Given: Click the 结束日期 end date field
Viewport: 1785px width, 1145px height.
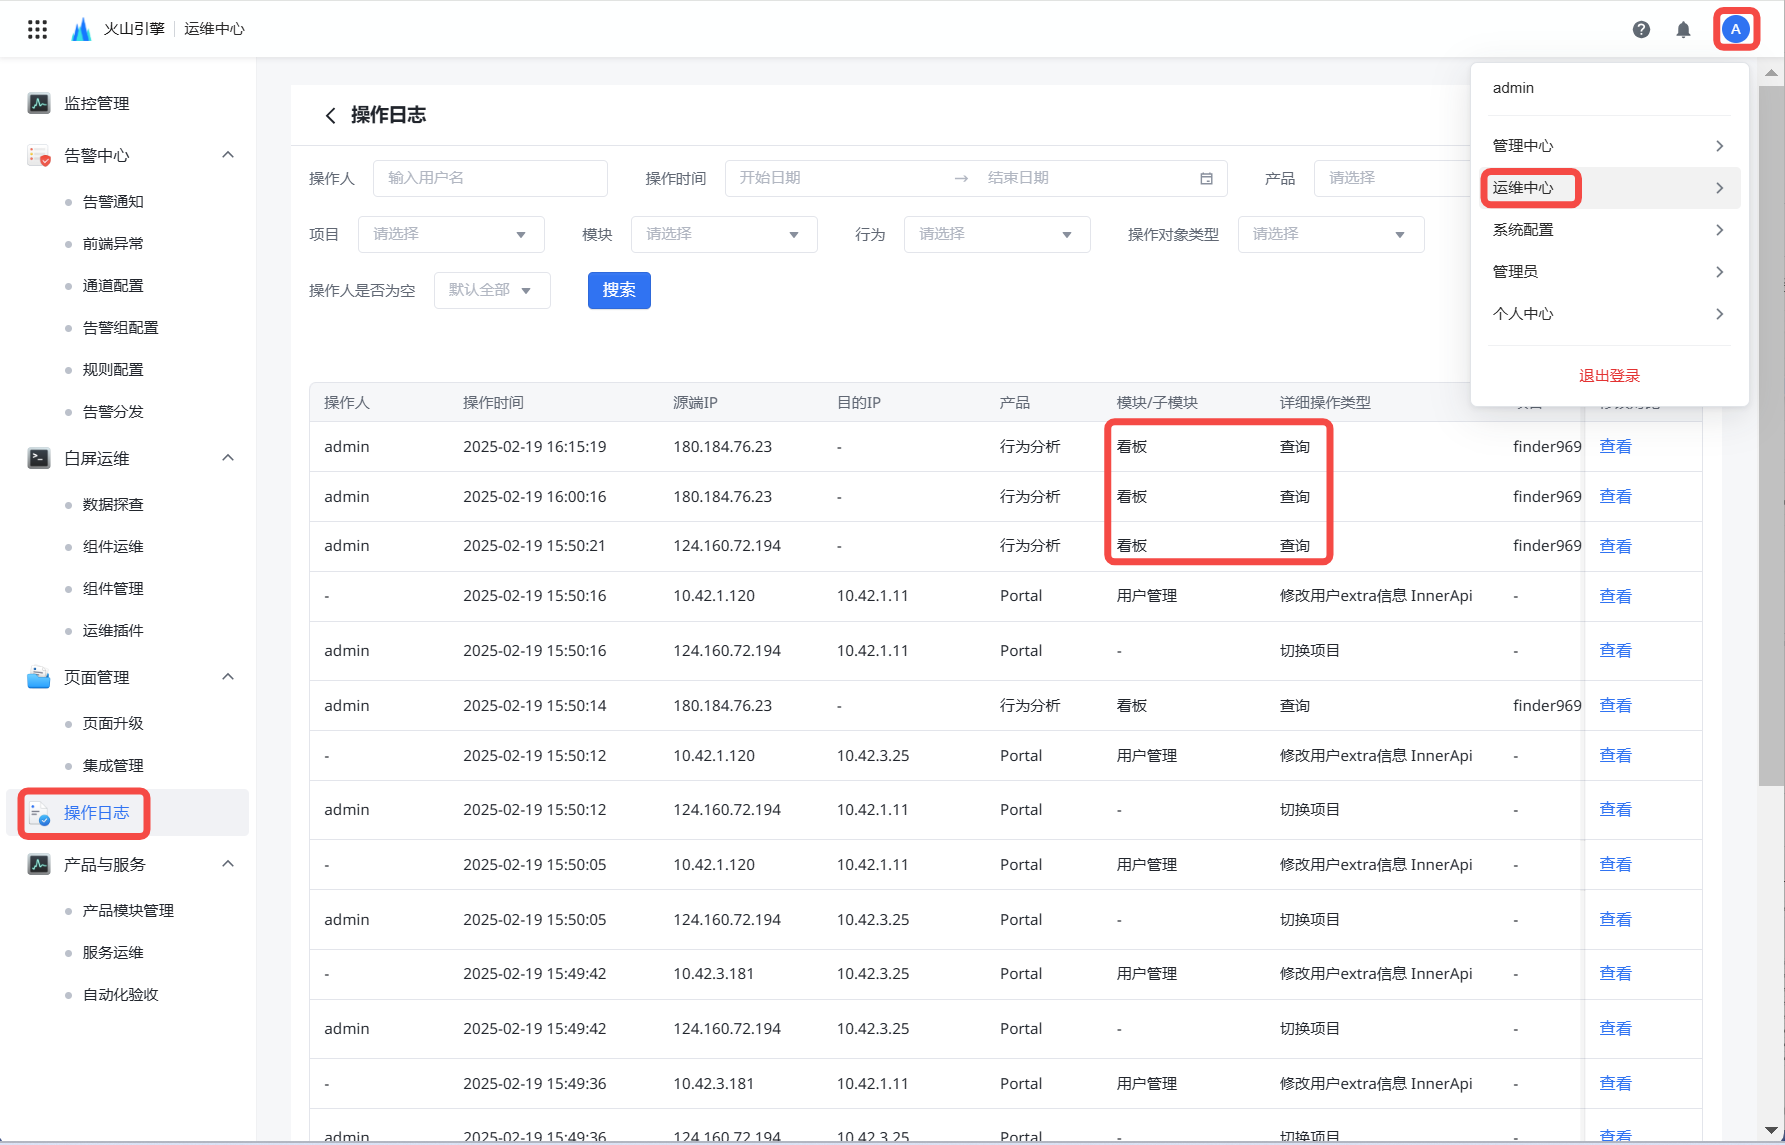Looking at the screenshot, I should 1085,178.
